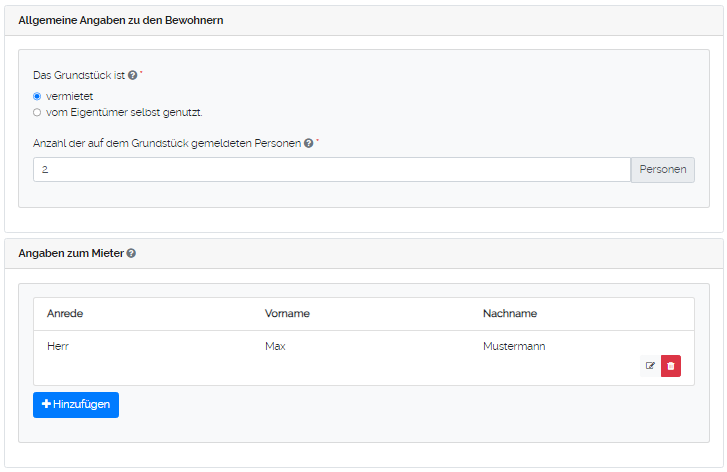This screenshot has width=727, height=472.
Task: Delete Max Mustermann using the red trash icon
Action: click(x=671, y=366)
